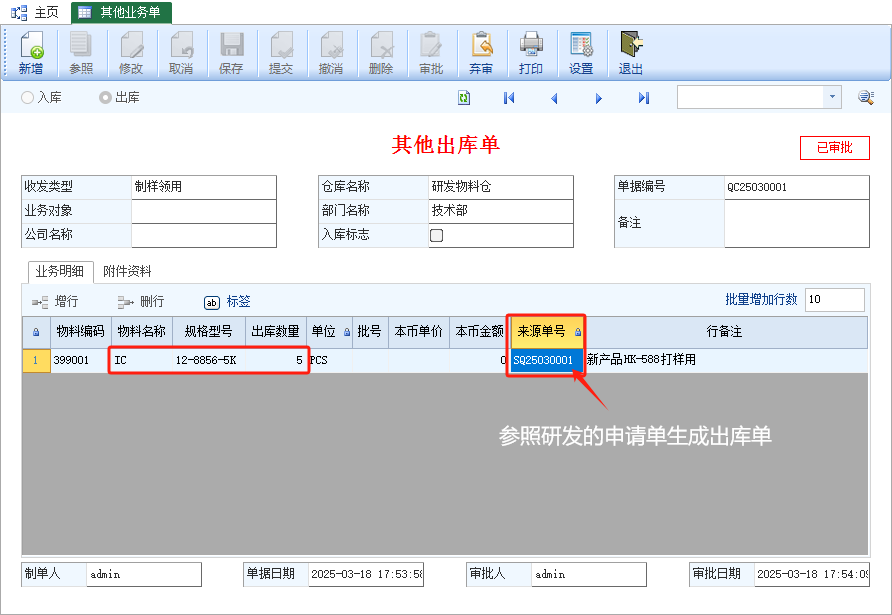This screenshot has height=615, width=892.
Task: Select the 入库 radio button
Action: [27, 98]
